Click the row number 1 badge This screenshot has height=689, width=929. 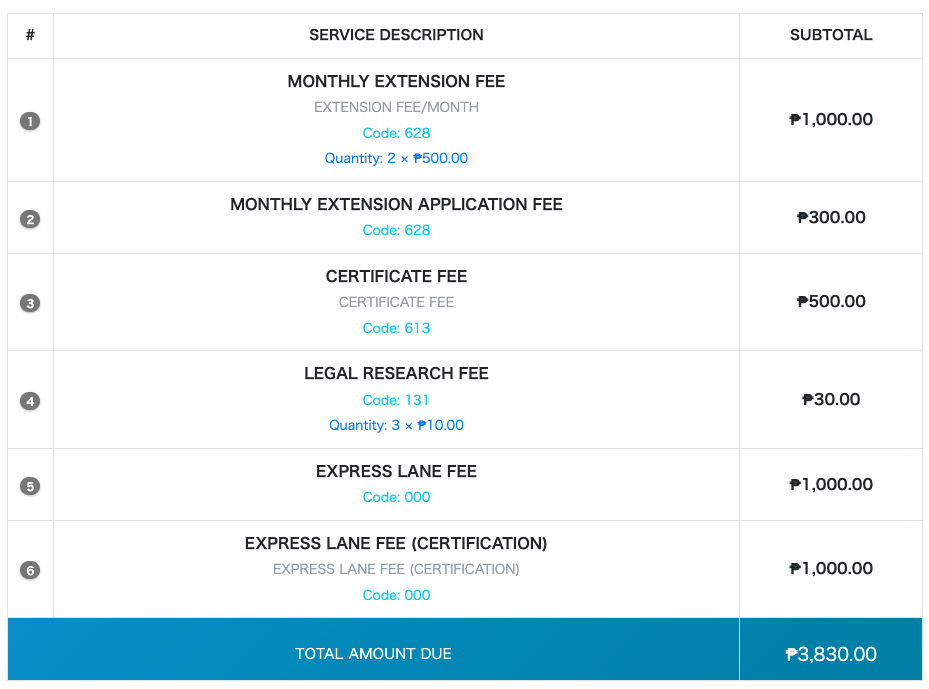30,121
